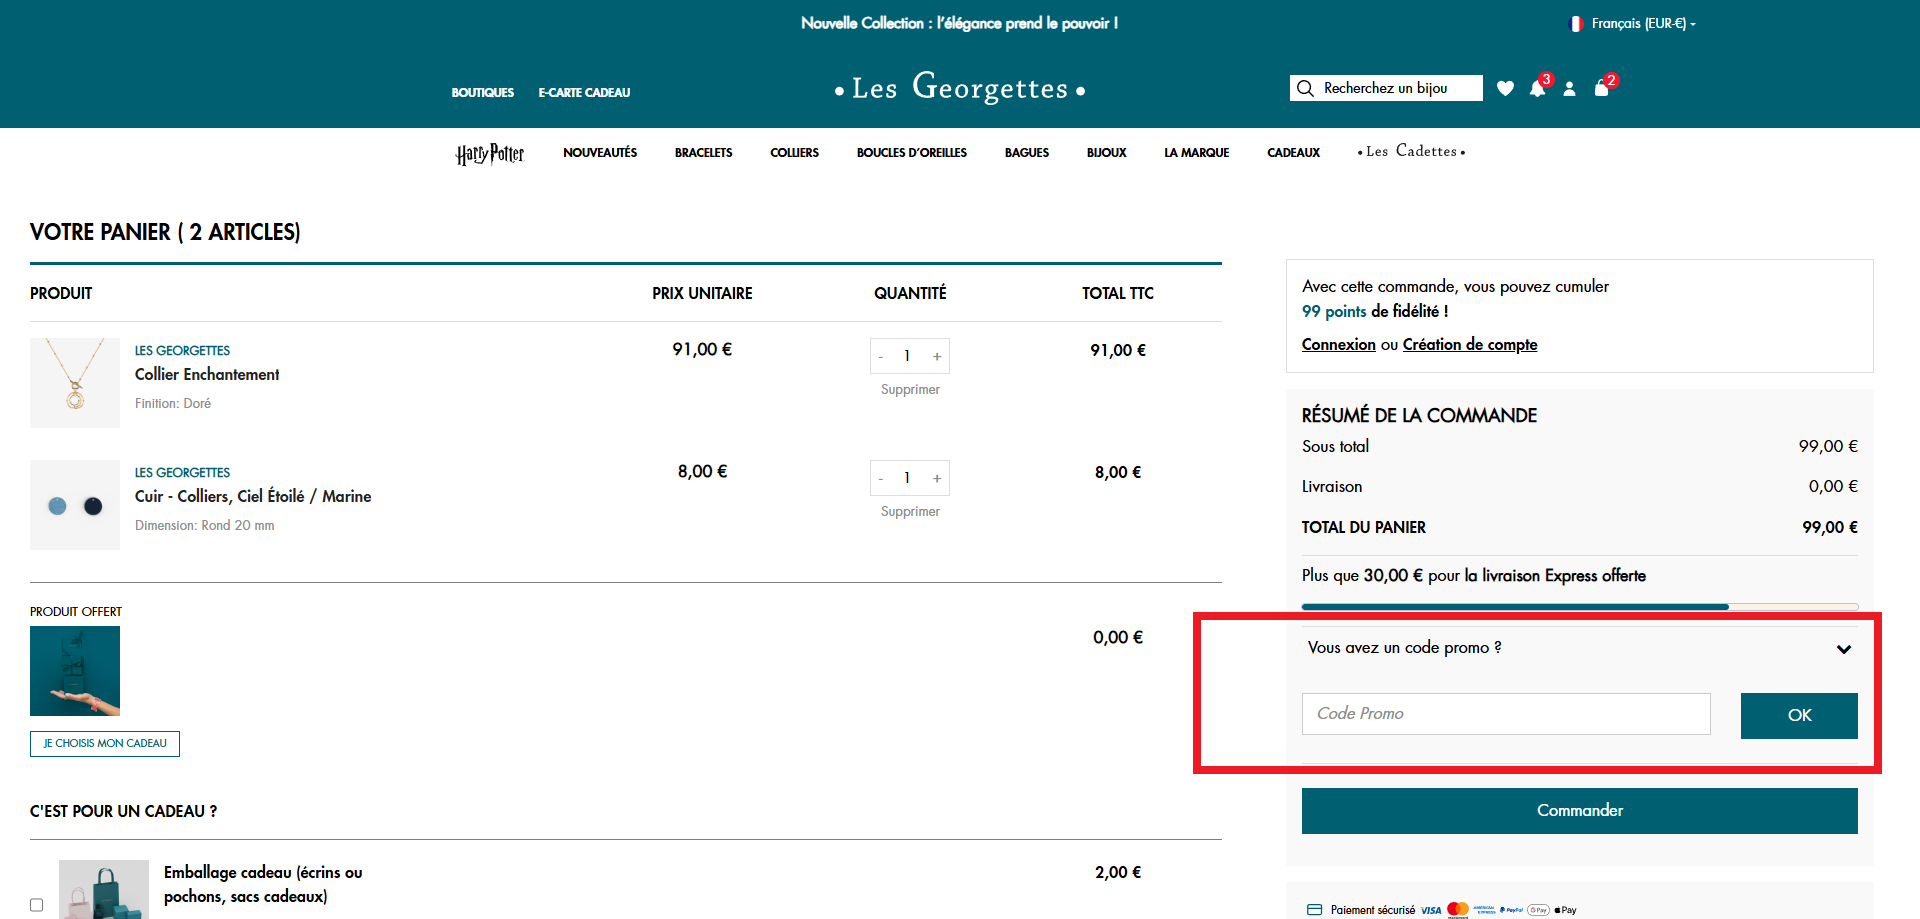Remove Cuir Colliers item via Supprimer
Image resolution: width=1920 pixels, height=919 pixels.
[910, 512]
